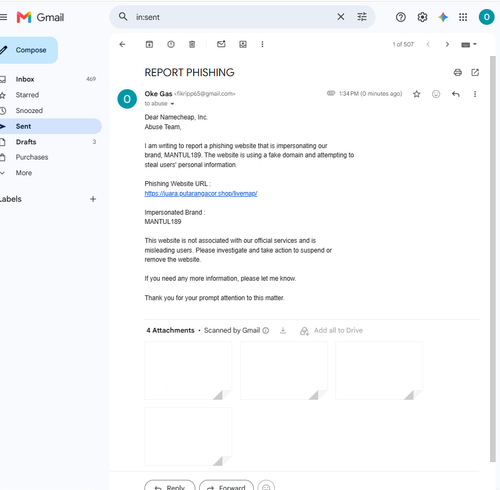Click the Forward button
Screen dimensions: 500x490
227,485
